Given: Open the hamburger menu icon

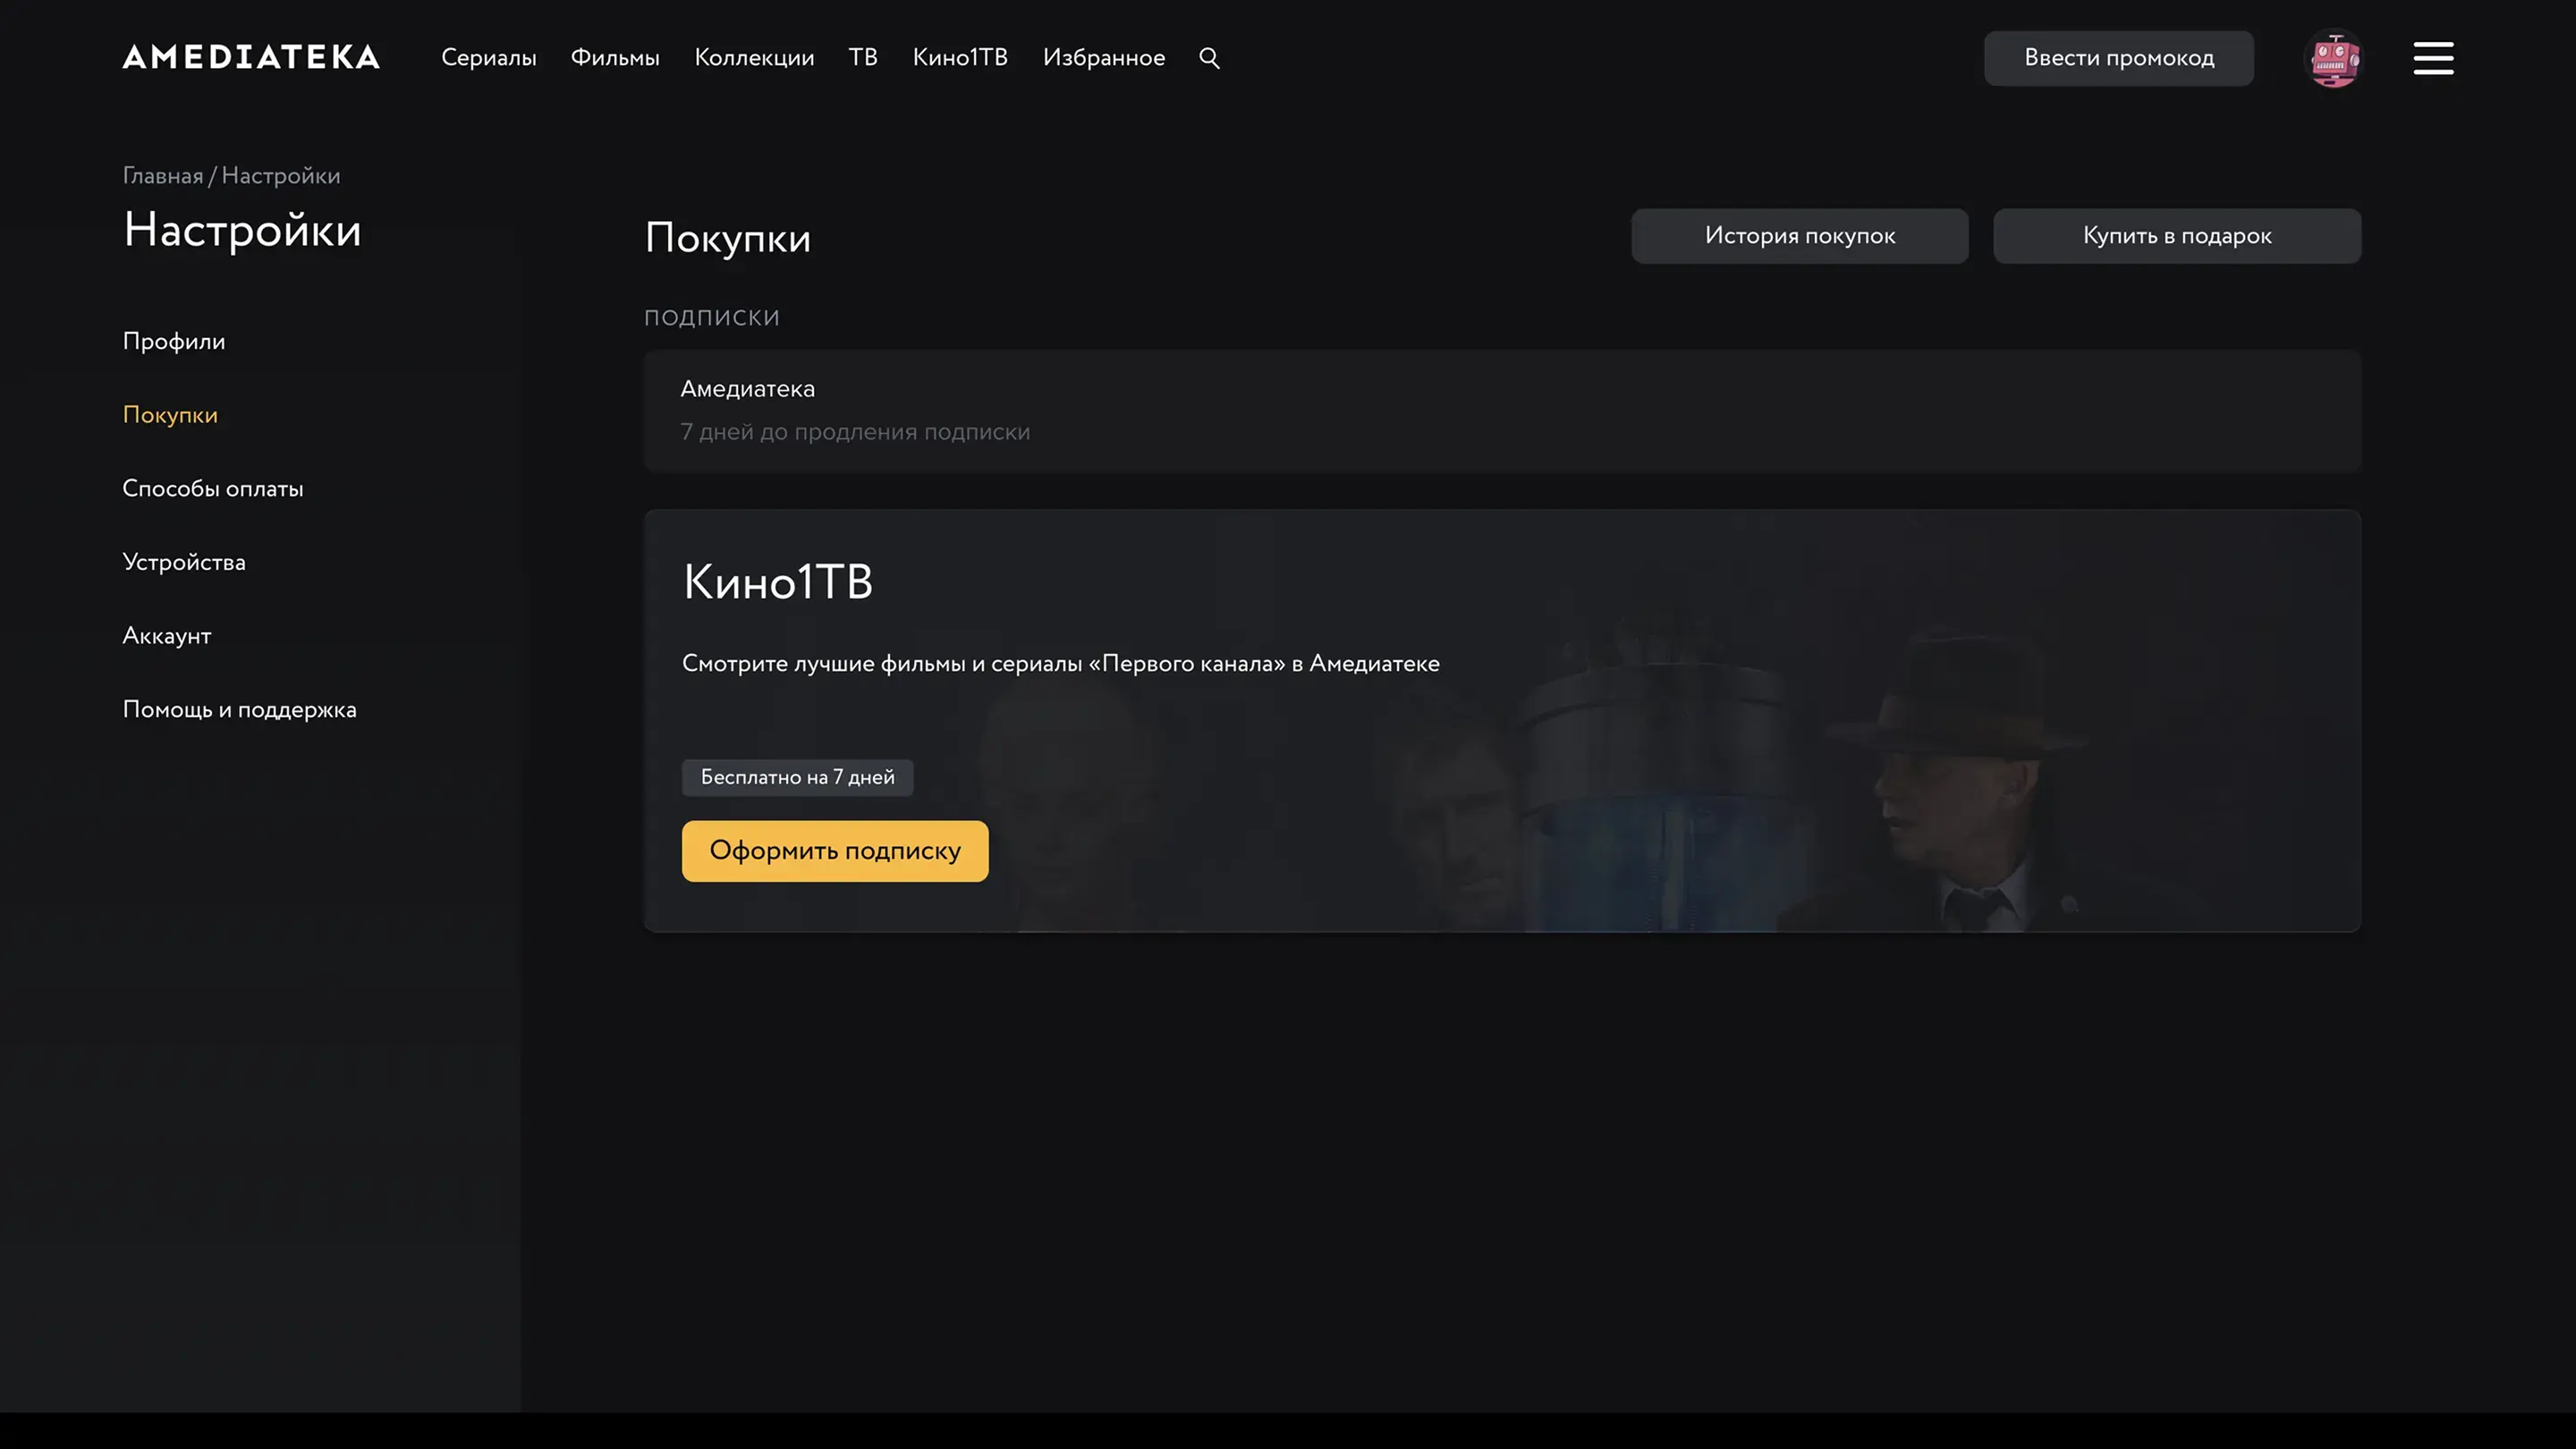Looking at the screenshot, I should coord(2433,58).
